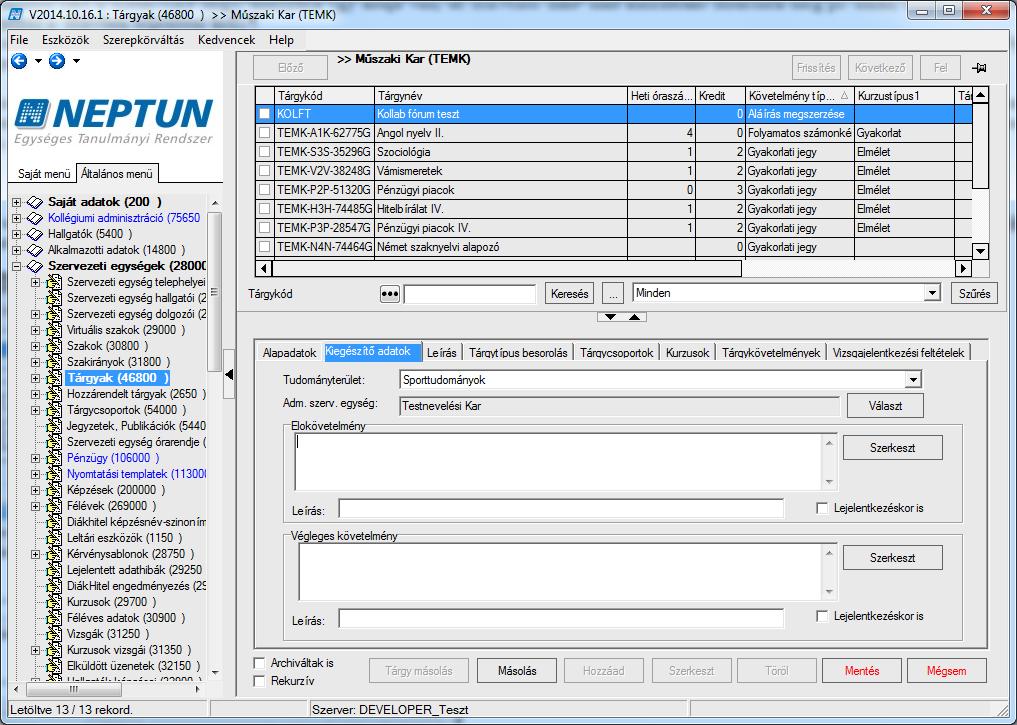This screenshot has height=725, width=1017.
Task: Toggle the Rekurzív checkbox
Action: click(259, 681)
